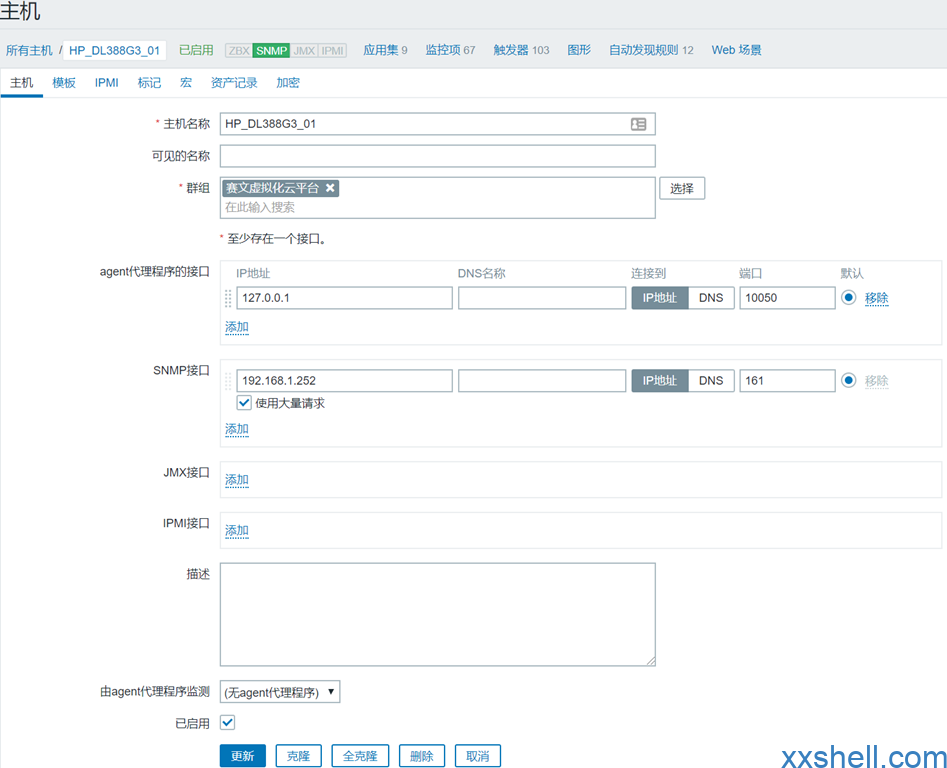This screenshot has width=947, height=768.
Task: Select DNS for SNMP interface connection
Action: [711, 381]
